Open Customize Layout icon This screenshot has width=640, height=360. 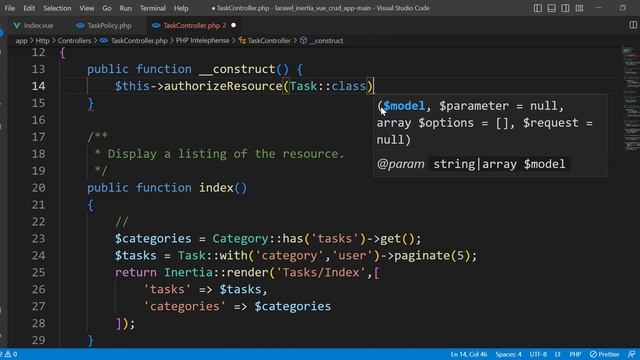pyautogui.click(x=579, y=8)
